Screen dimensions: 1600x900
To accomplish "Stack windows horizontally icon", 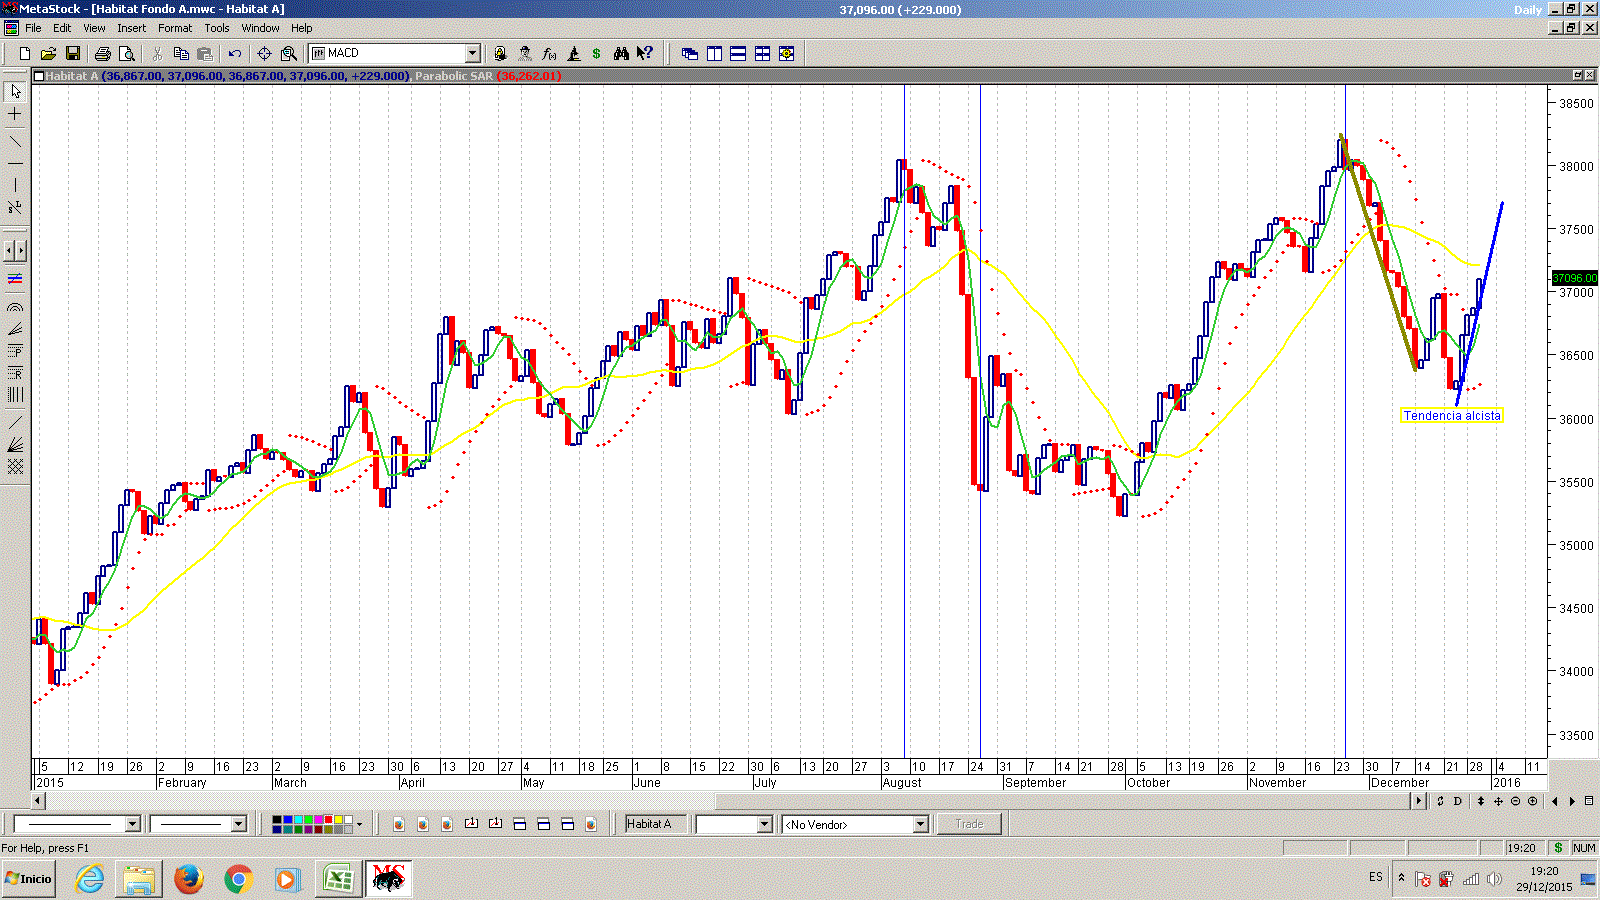I will [738, 53].
